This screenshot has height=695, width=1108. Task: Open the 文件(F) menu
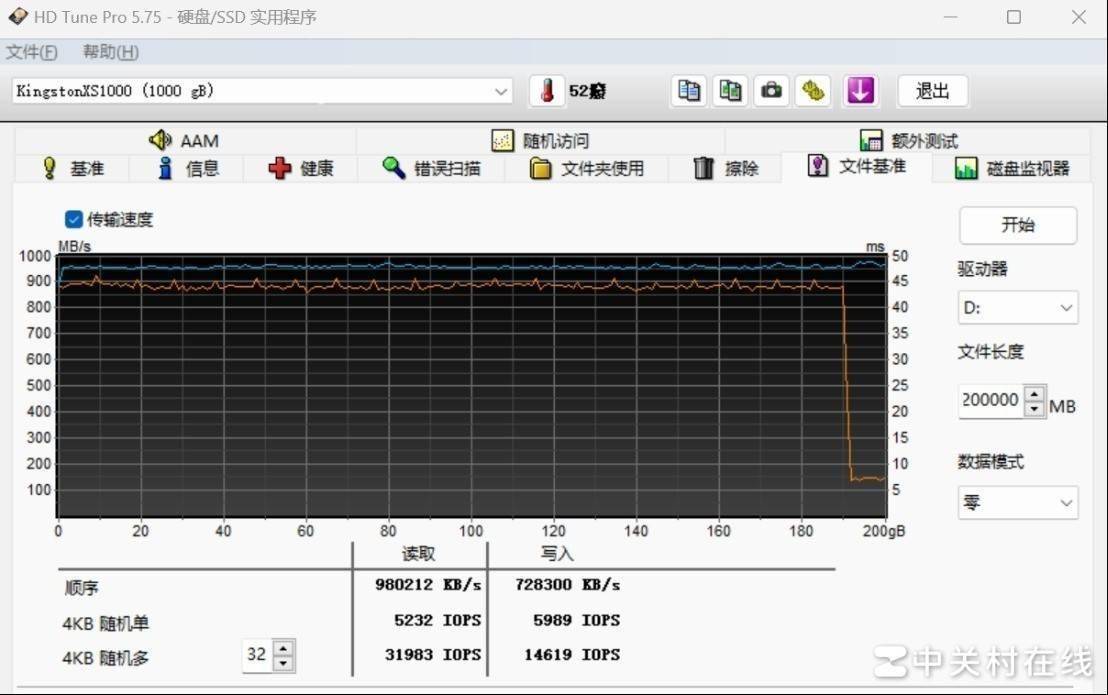coord(32,52)
